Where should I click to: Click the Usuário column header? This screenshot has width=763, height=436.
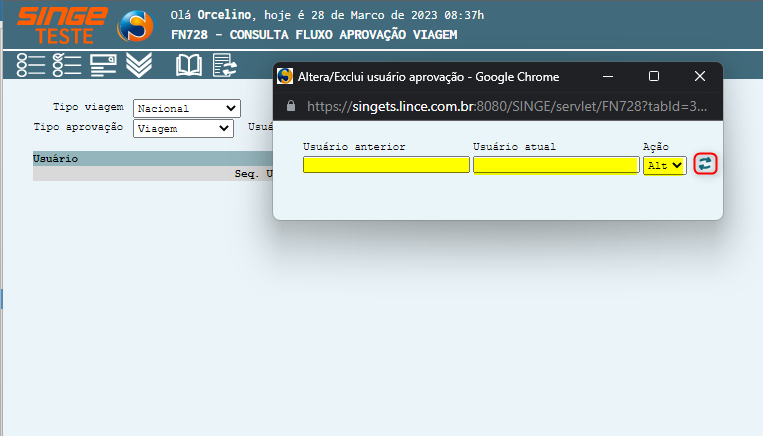(x=56, y=159)
